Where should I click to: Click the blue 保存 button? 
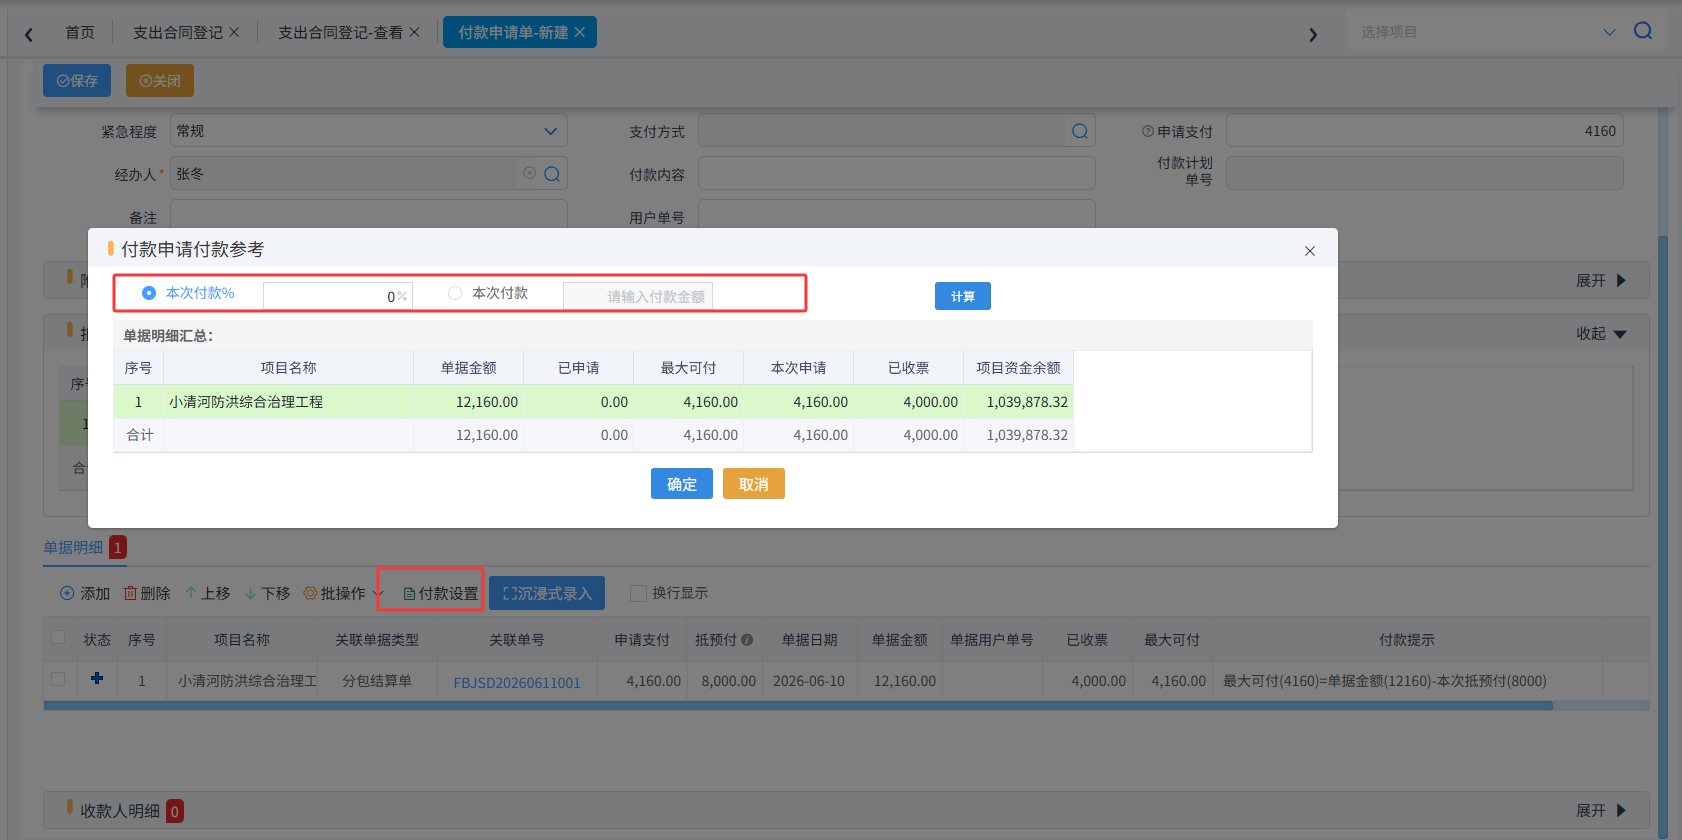click(77, 80)
